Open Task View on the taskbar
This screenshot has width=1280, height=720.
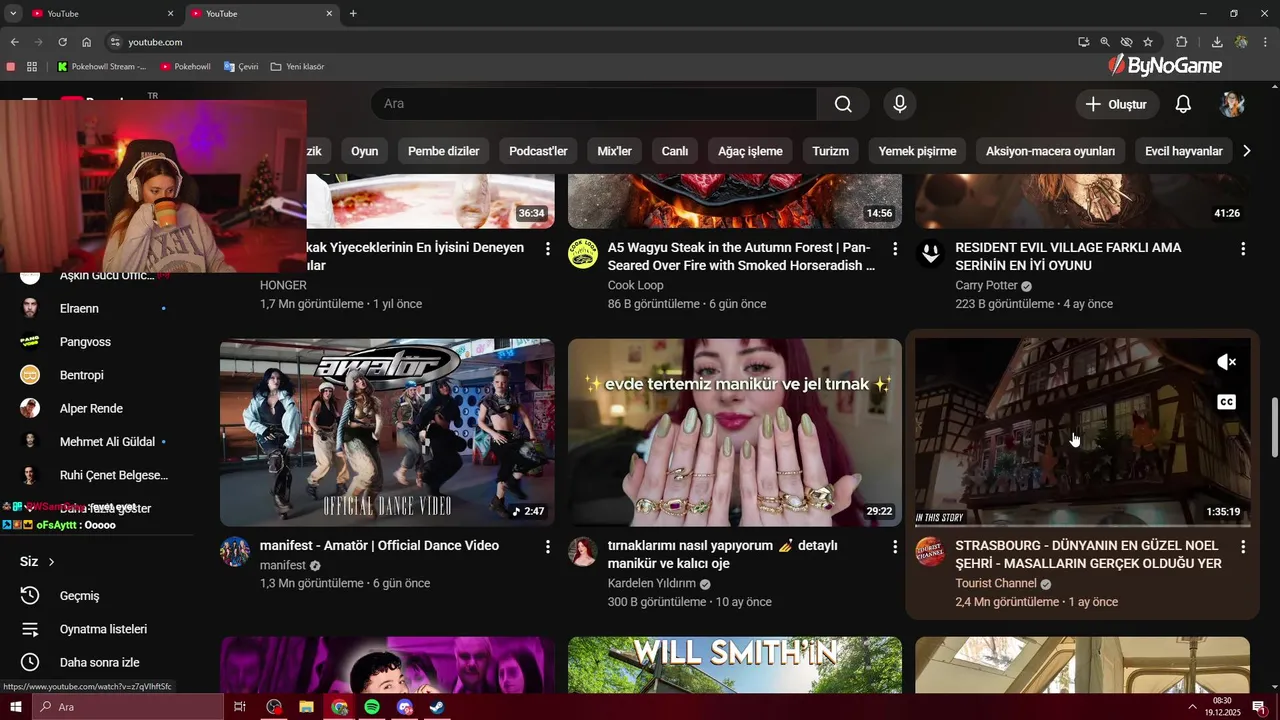240,707
